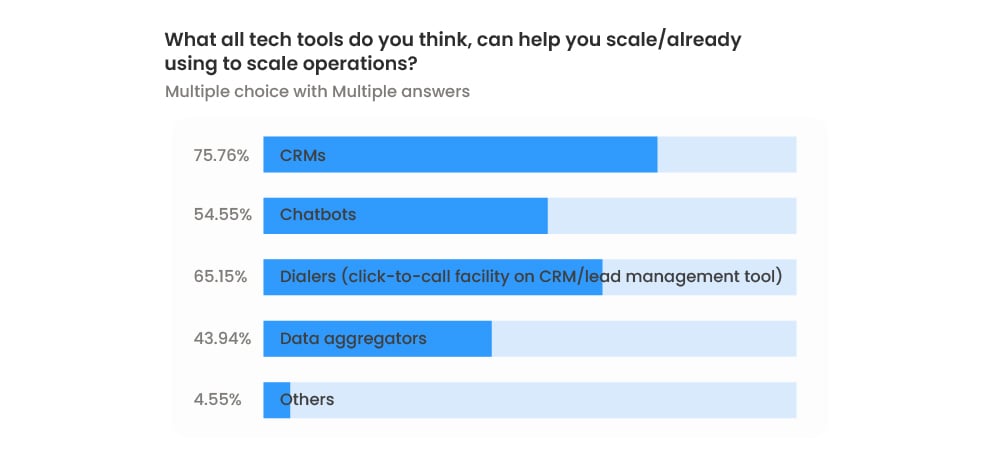Click dark blue fill right of Chatbots text
Viewport: 1000px width, 451px height.
coord(450,215)
